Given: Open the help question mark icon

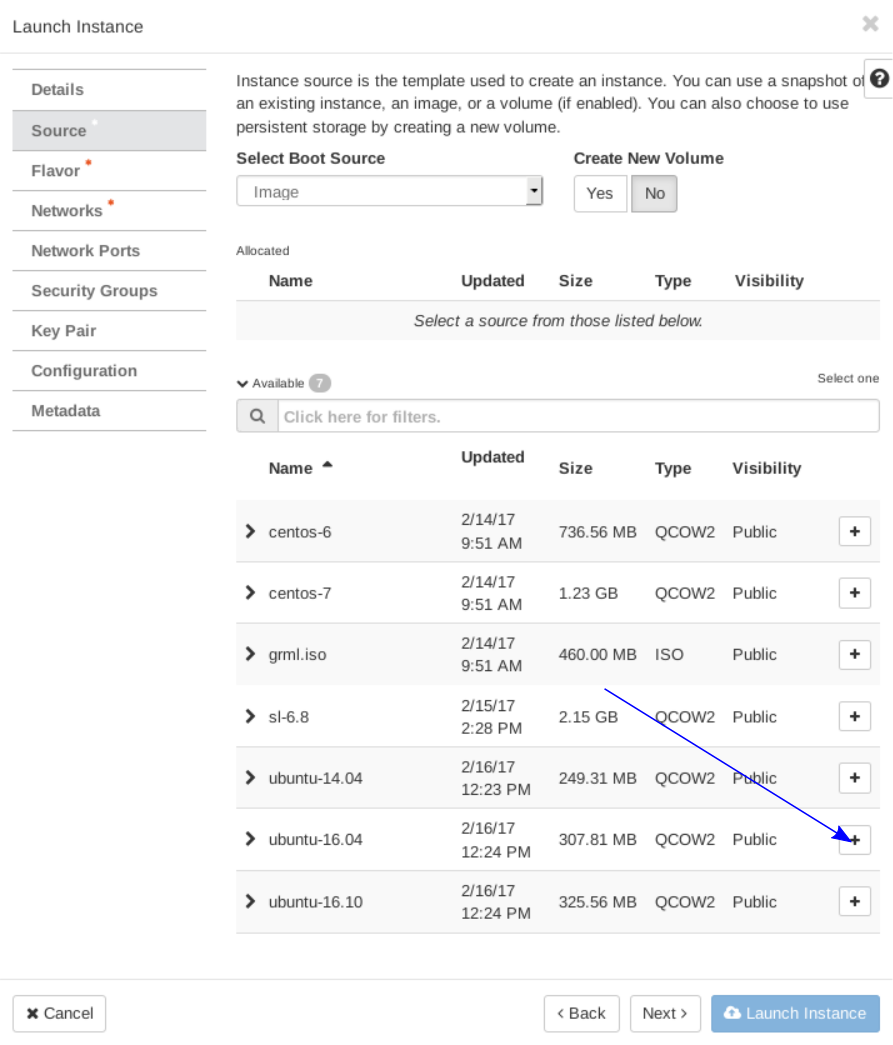Looking at the screenshot, I should [879, 79].
